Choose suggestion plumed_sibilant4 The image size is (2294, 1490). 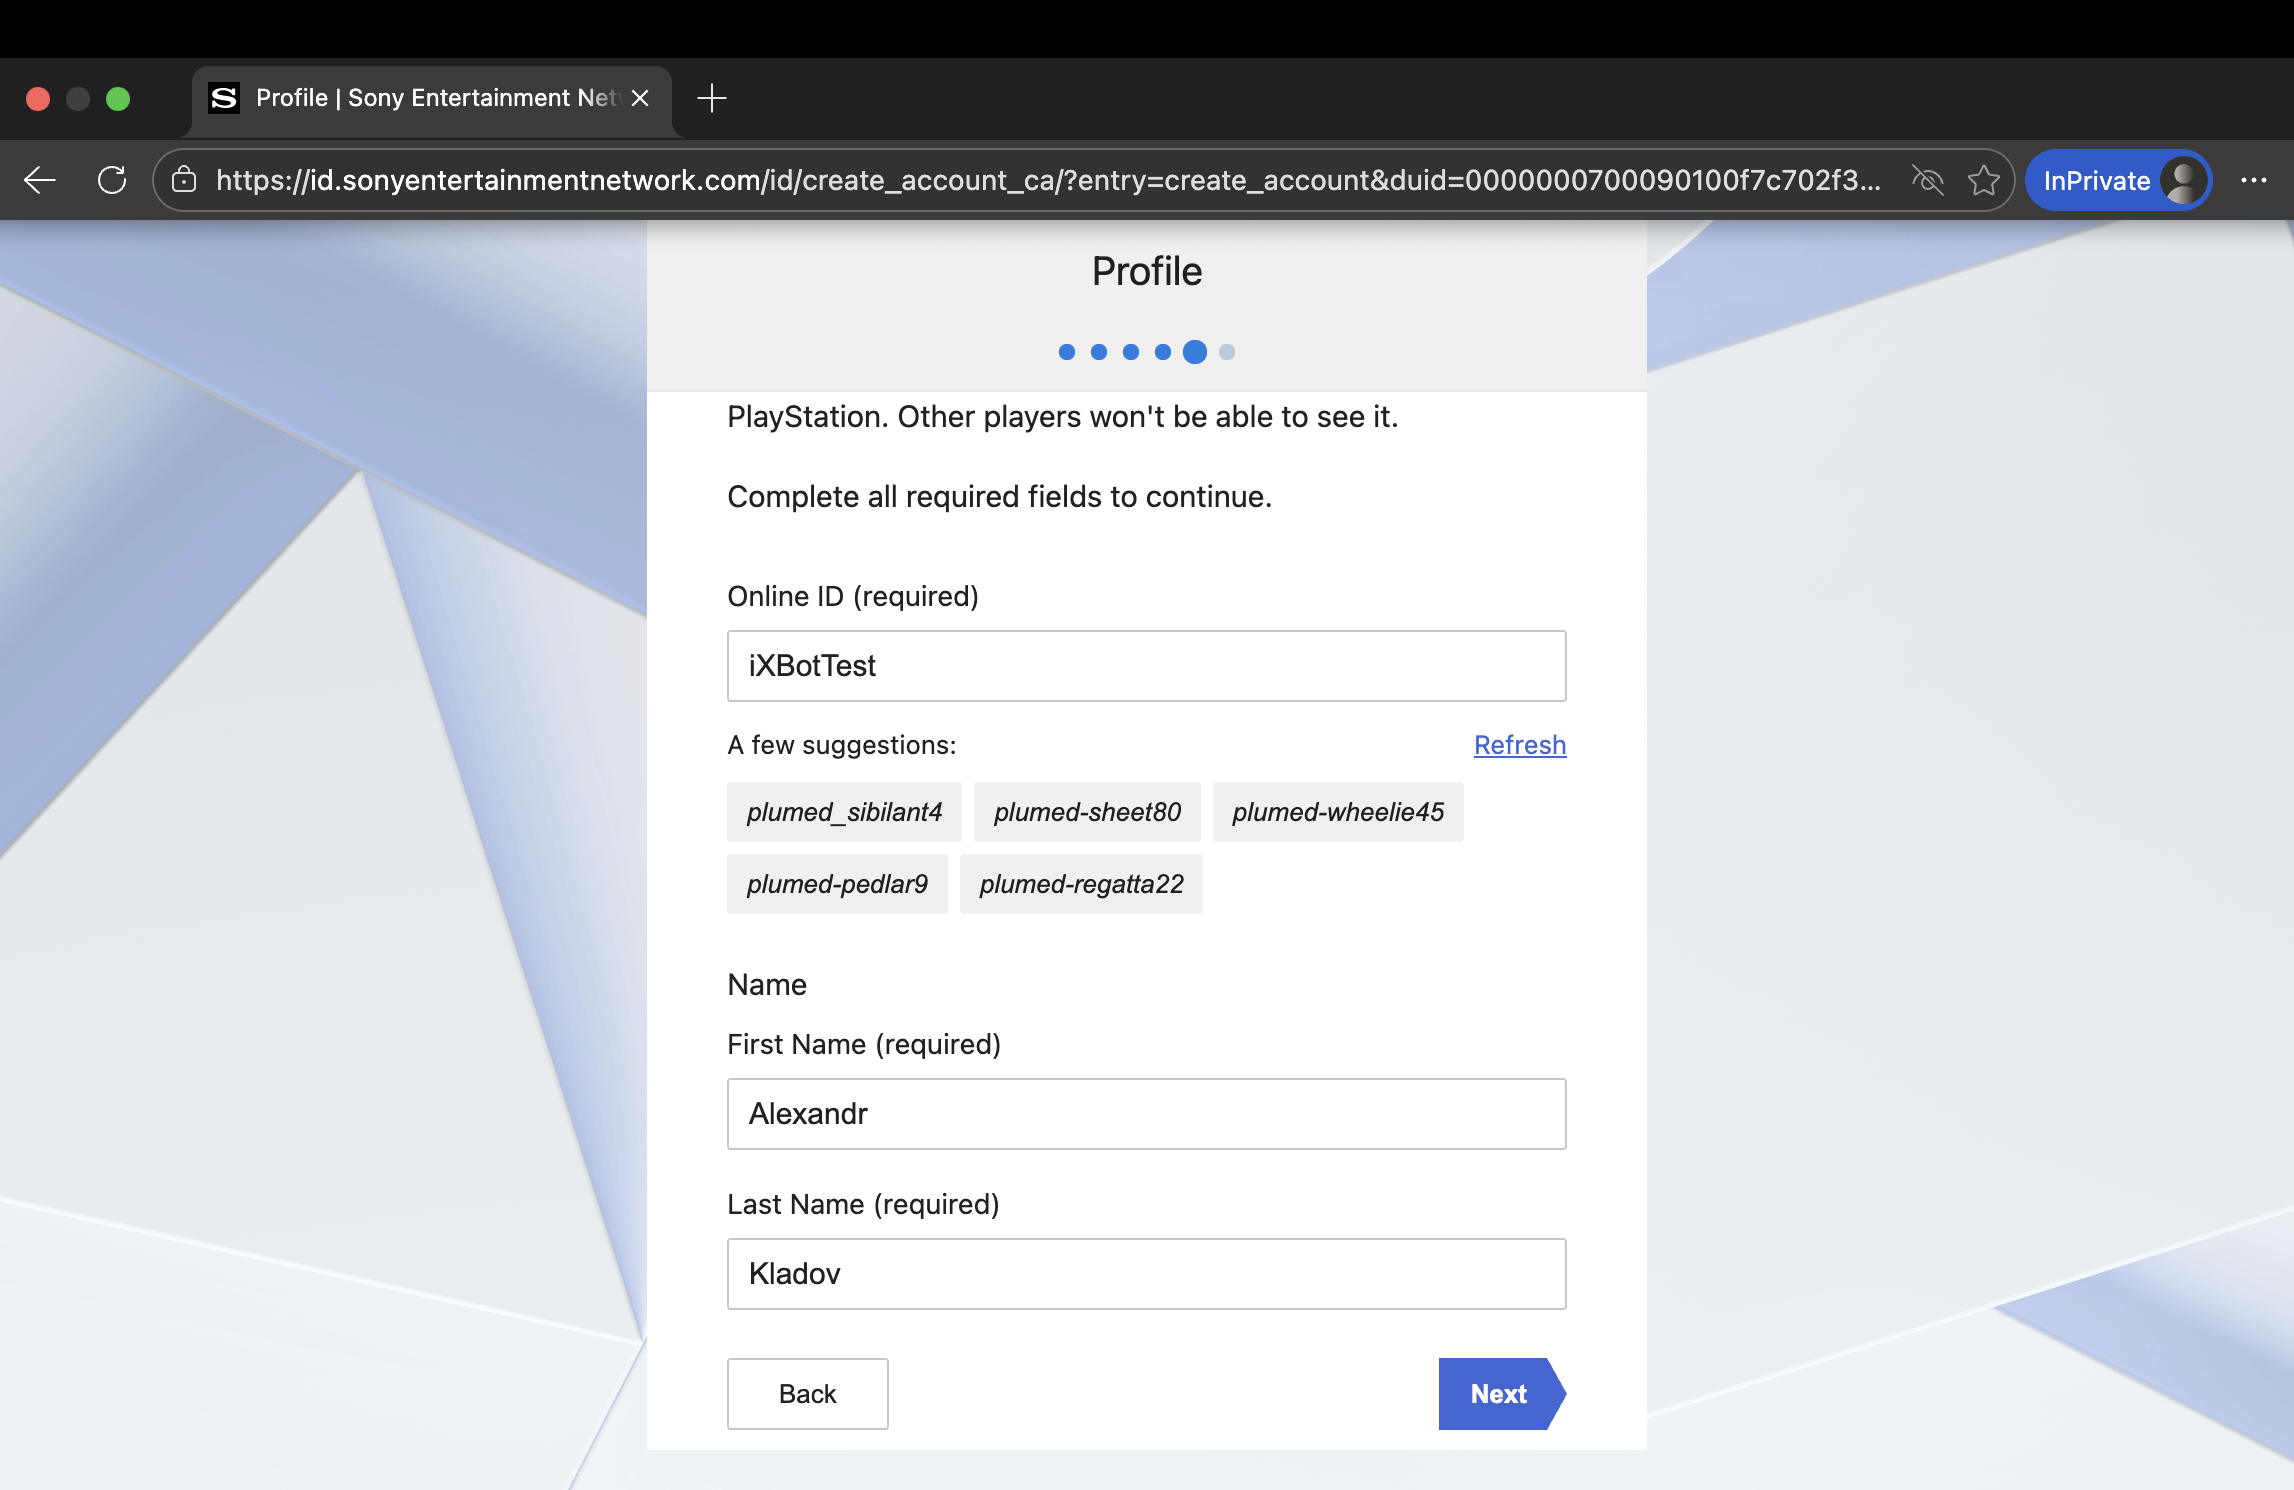[844, 812]
